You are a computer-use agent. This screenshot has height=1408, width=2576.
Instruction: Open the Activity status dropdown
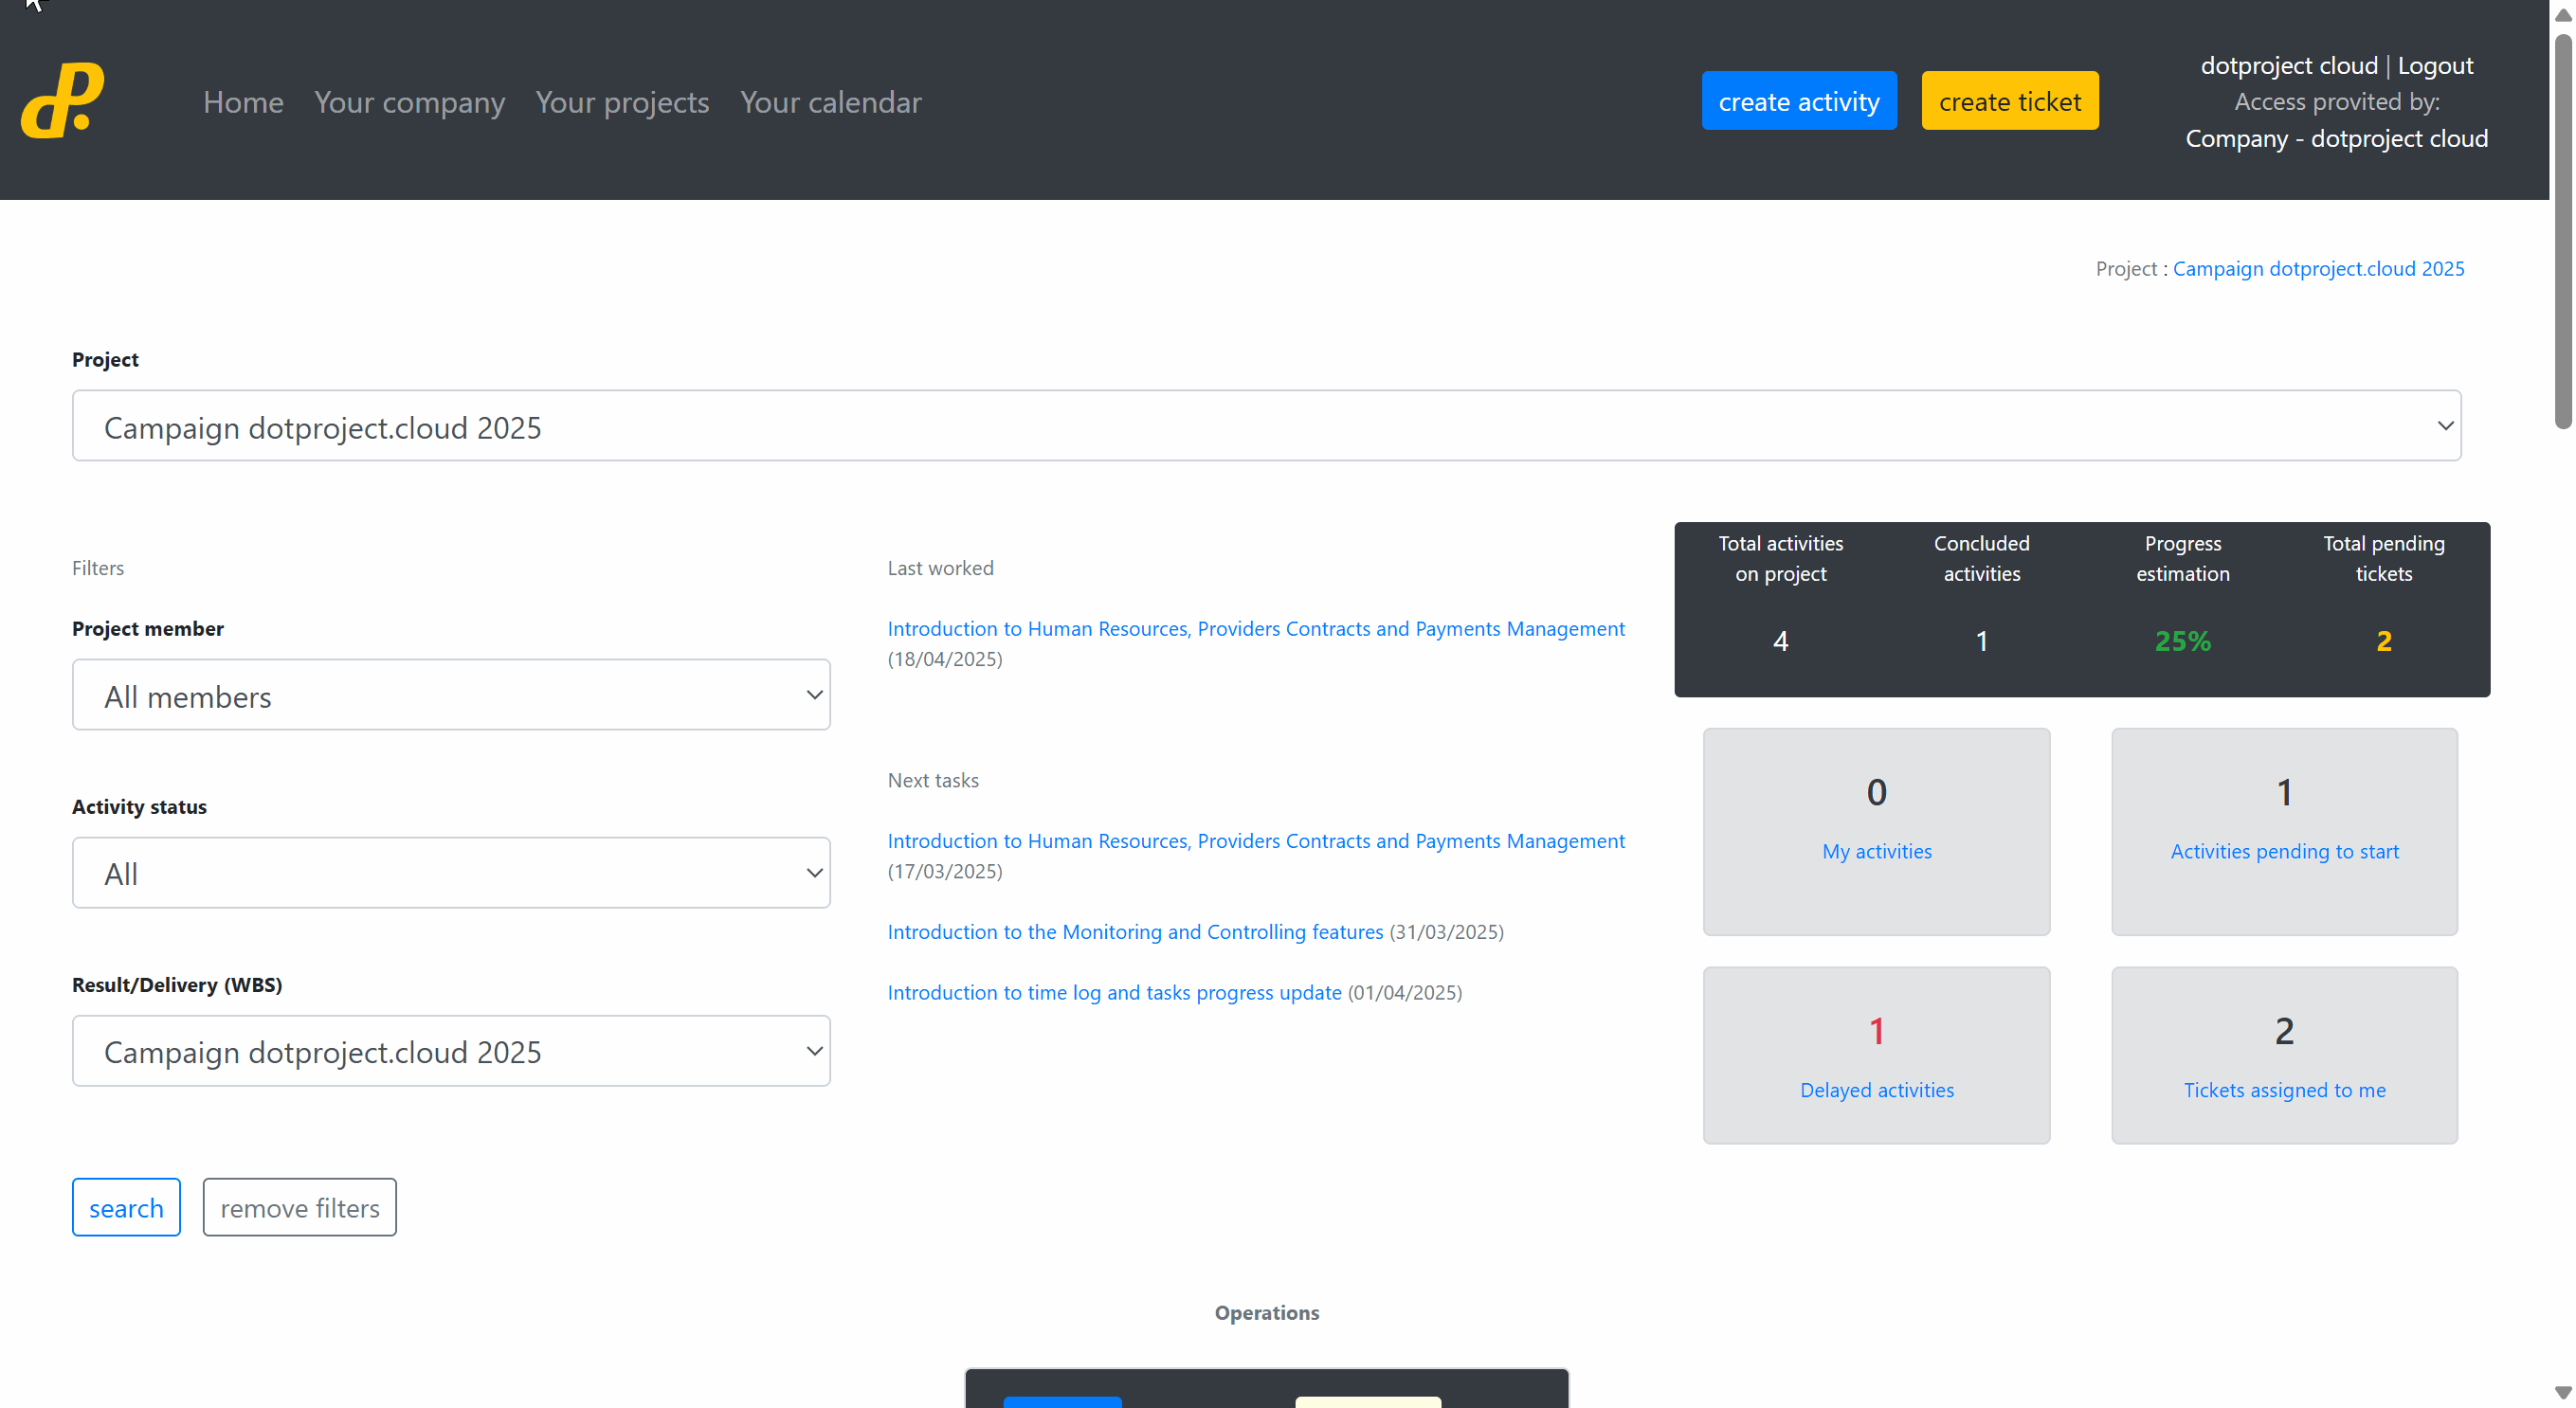click(x=451, y=873)
